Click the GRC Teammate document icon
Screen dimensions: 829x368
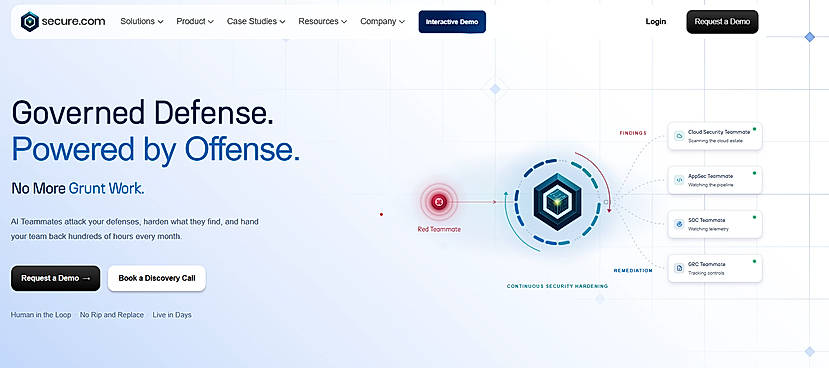click(679, 268)
